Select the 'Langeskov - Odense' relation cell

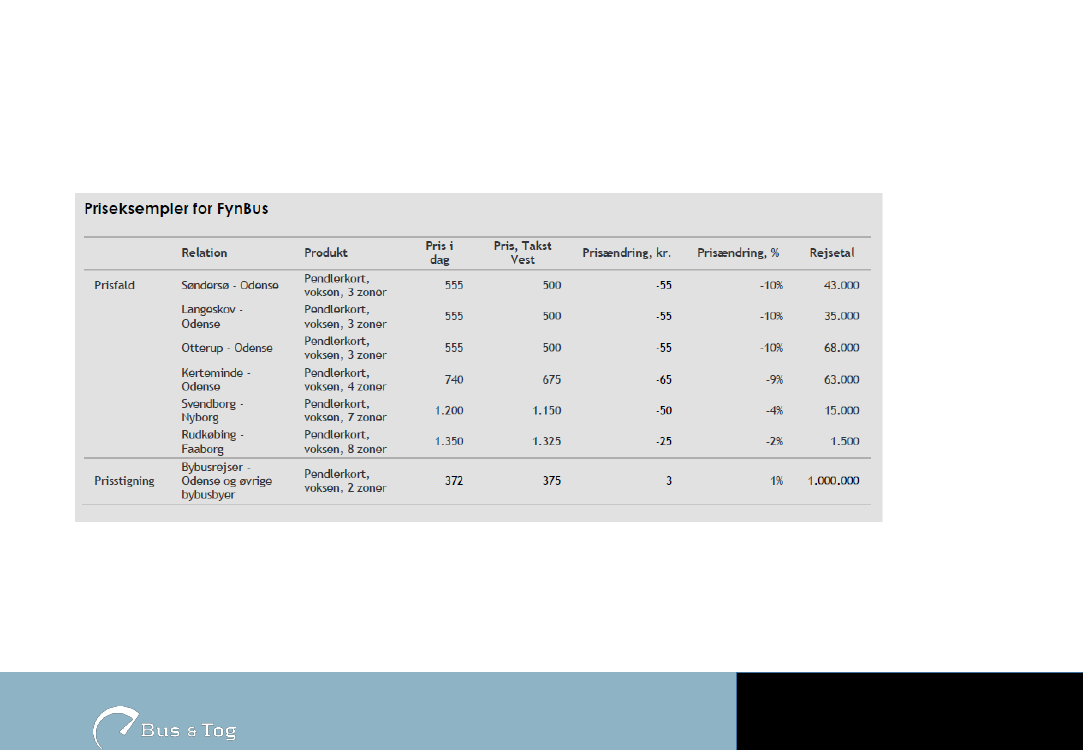click(212, 317)
